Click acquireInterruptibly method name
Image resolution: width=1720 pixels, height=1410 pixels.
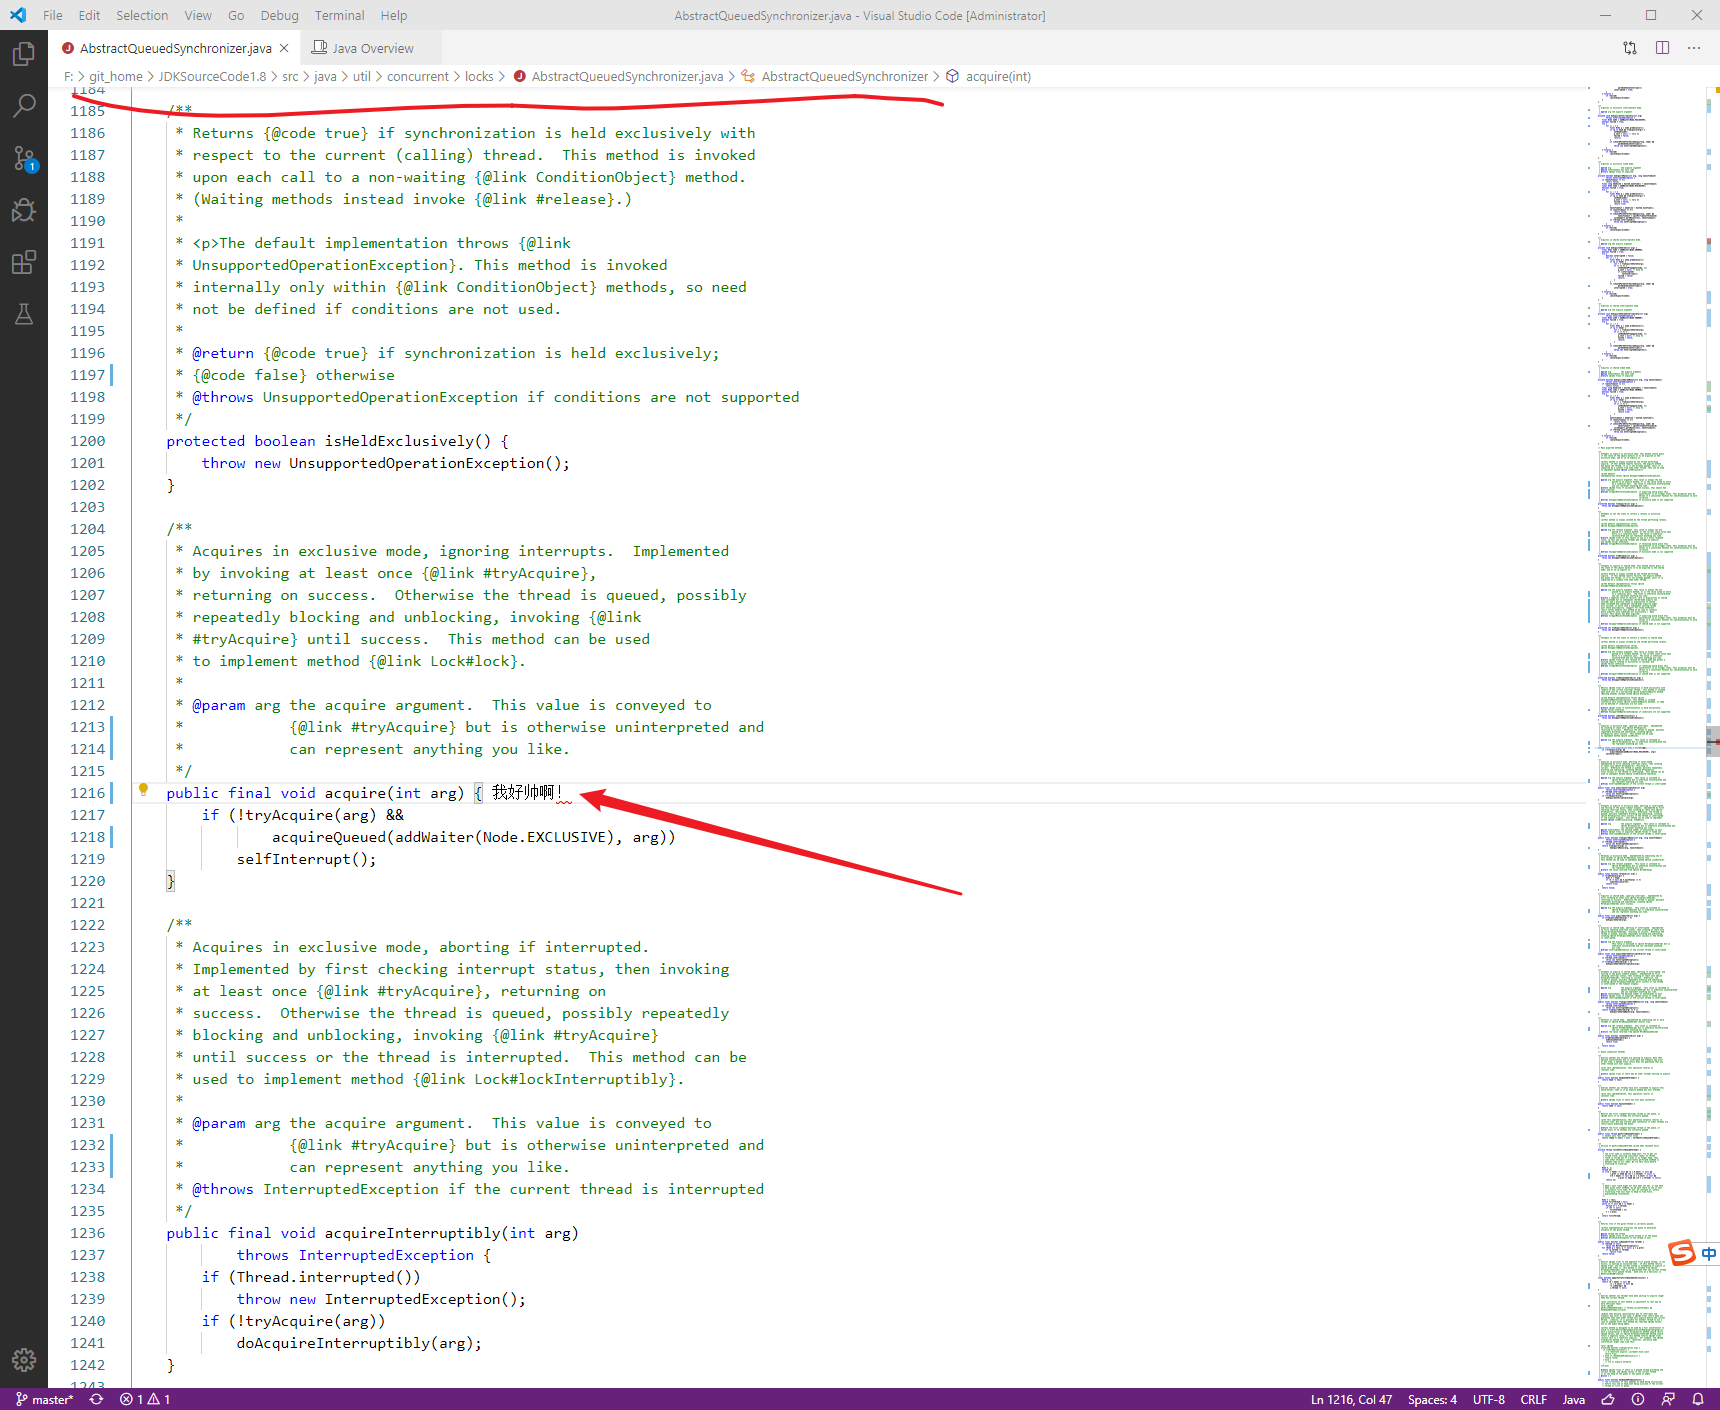(x=412, y=1233)
